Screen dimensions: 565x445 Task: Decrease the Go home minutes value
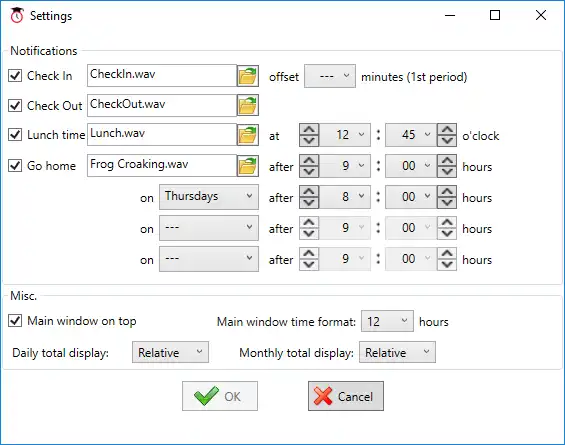click(447, 172)
